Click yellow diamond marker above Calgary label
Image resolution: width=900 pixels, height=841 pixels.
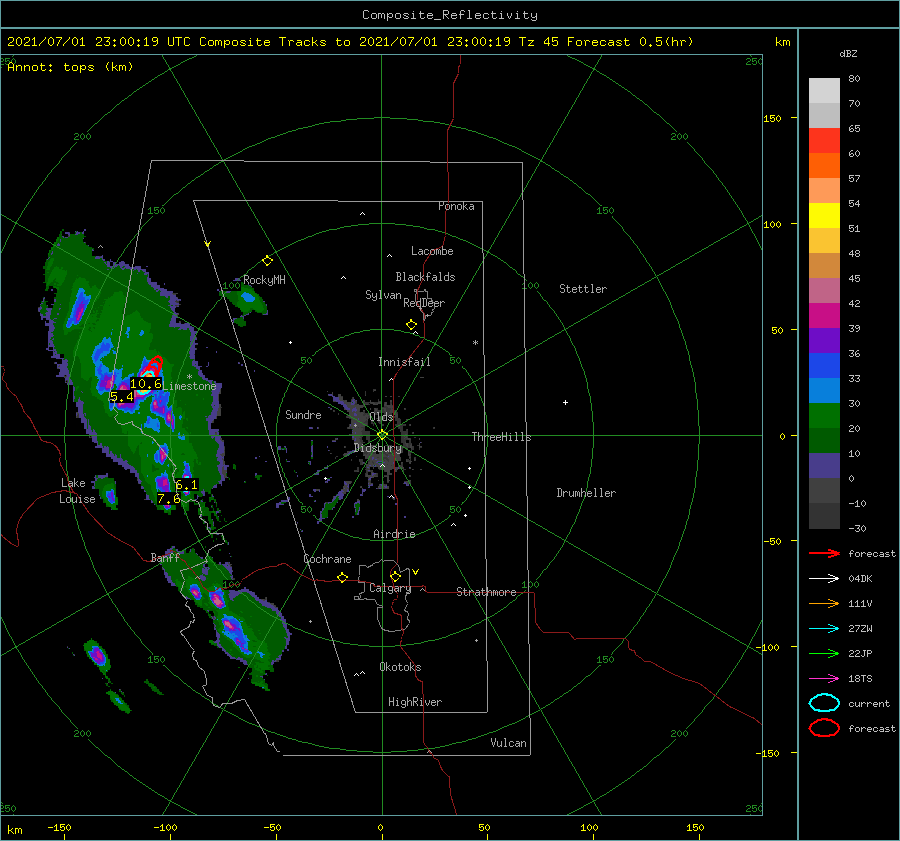[x=395, y=576]
